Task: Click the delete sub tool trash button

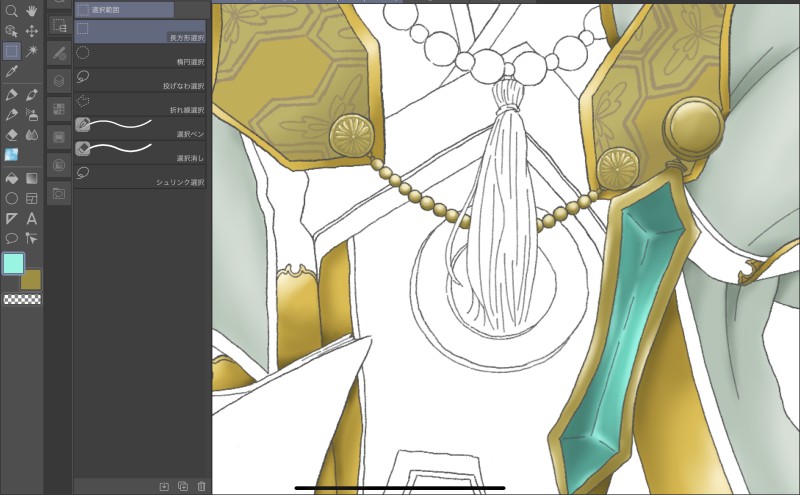Action: pyautogui.click(x=202, y=486)
